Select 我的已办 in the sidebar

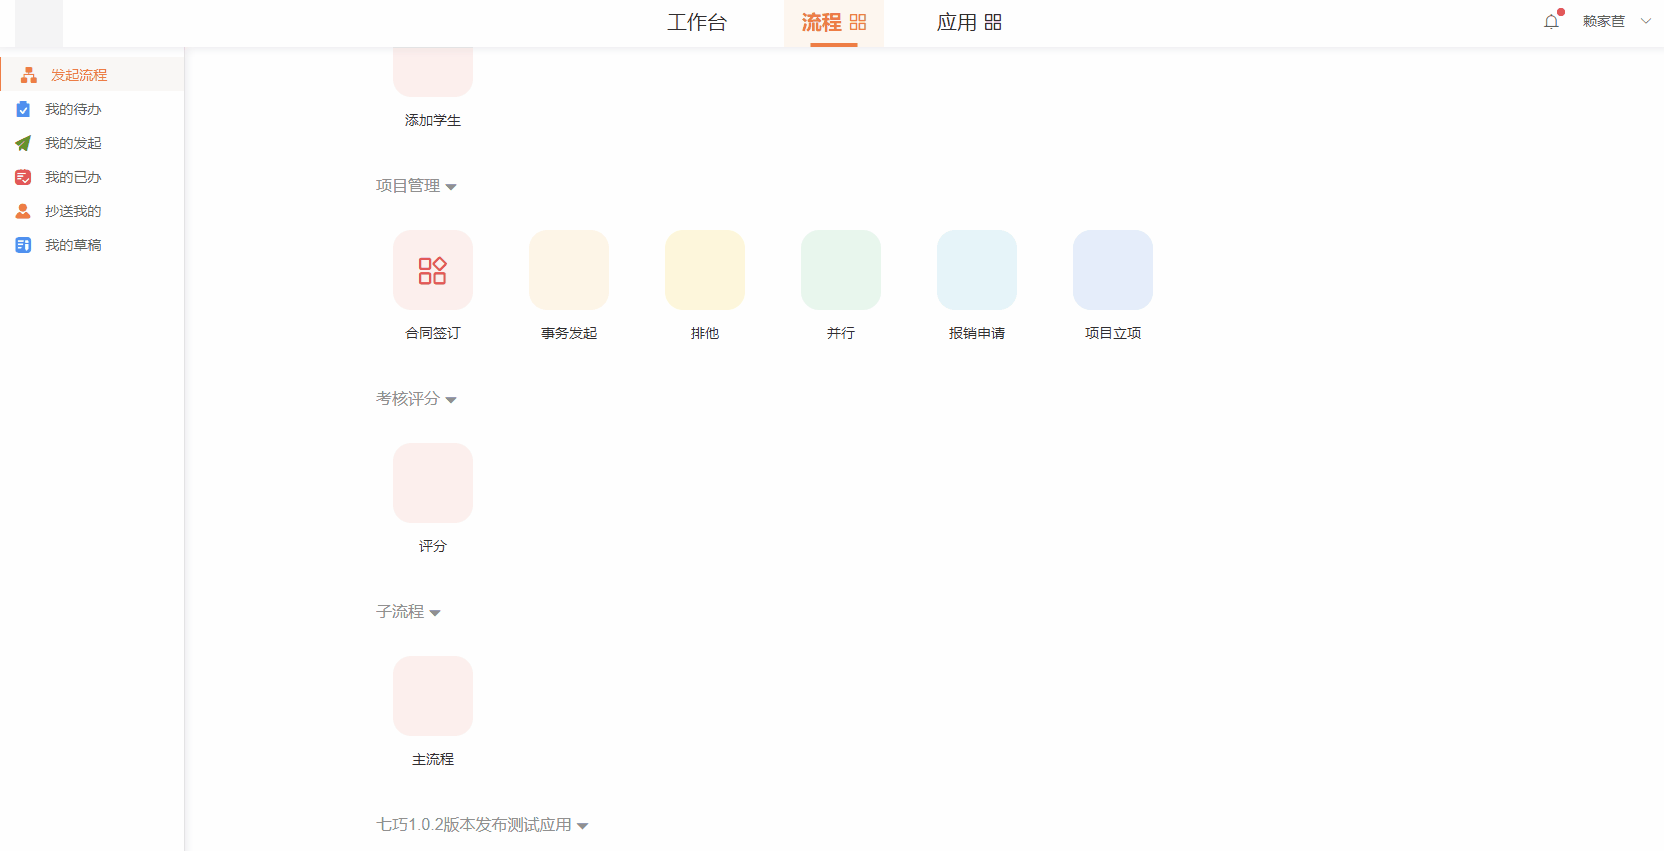(x=92, y=177)
